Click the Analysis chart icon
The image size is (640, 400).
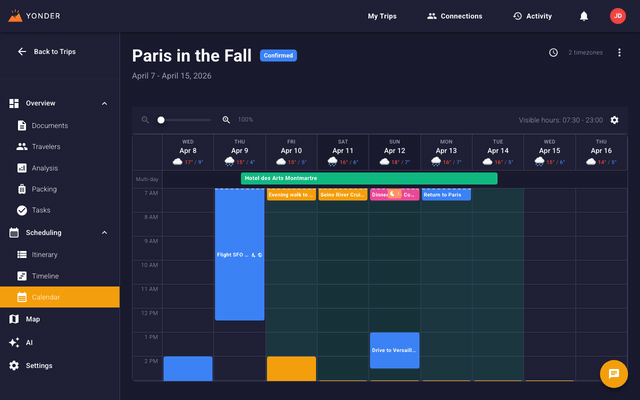[x=22, y=168]
